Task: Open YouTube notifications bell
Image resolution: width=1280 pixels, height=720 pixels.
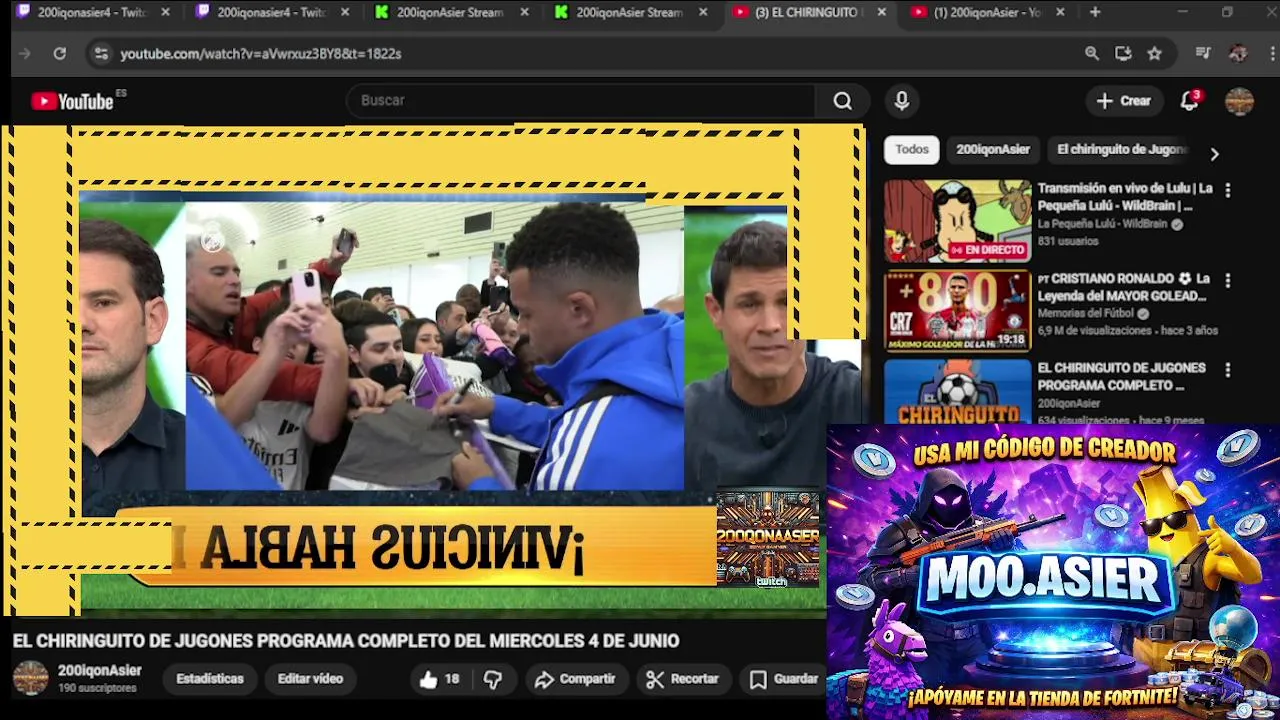Action: tap(1189, 101)
